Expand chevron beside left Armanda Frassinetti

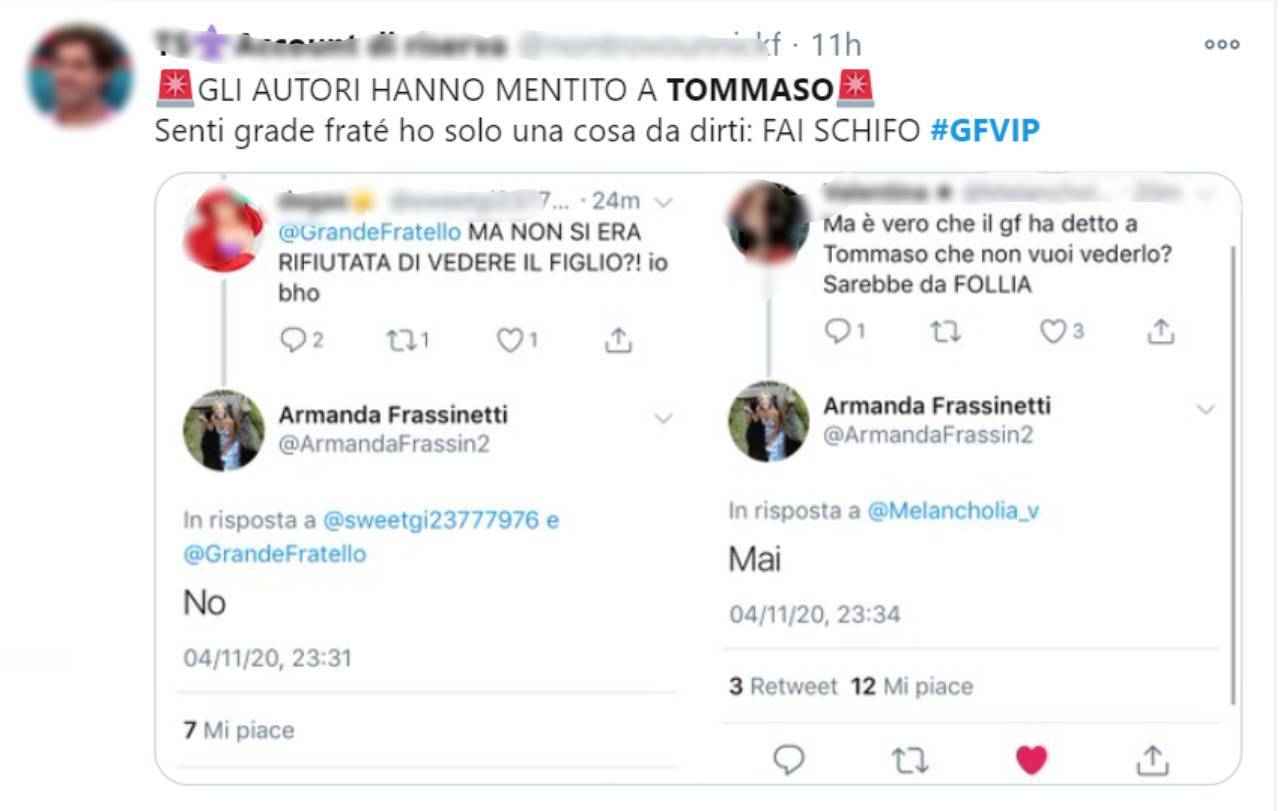coord(663,419)
